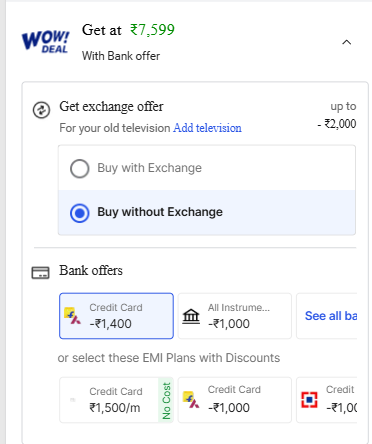Click the green No Cost badge
This screenshot has width=372, height=444.
[x=166, y=400]
